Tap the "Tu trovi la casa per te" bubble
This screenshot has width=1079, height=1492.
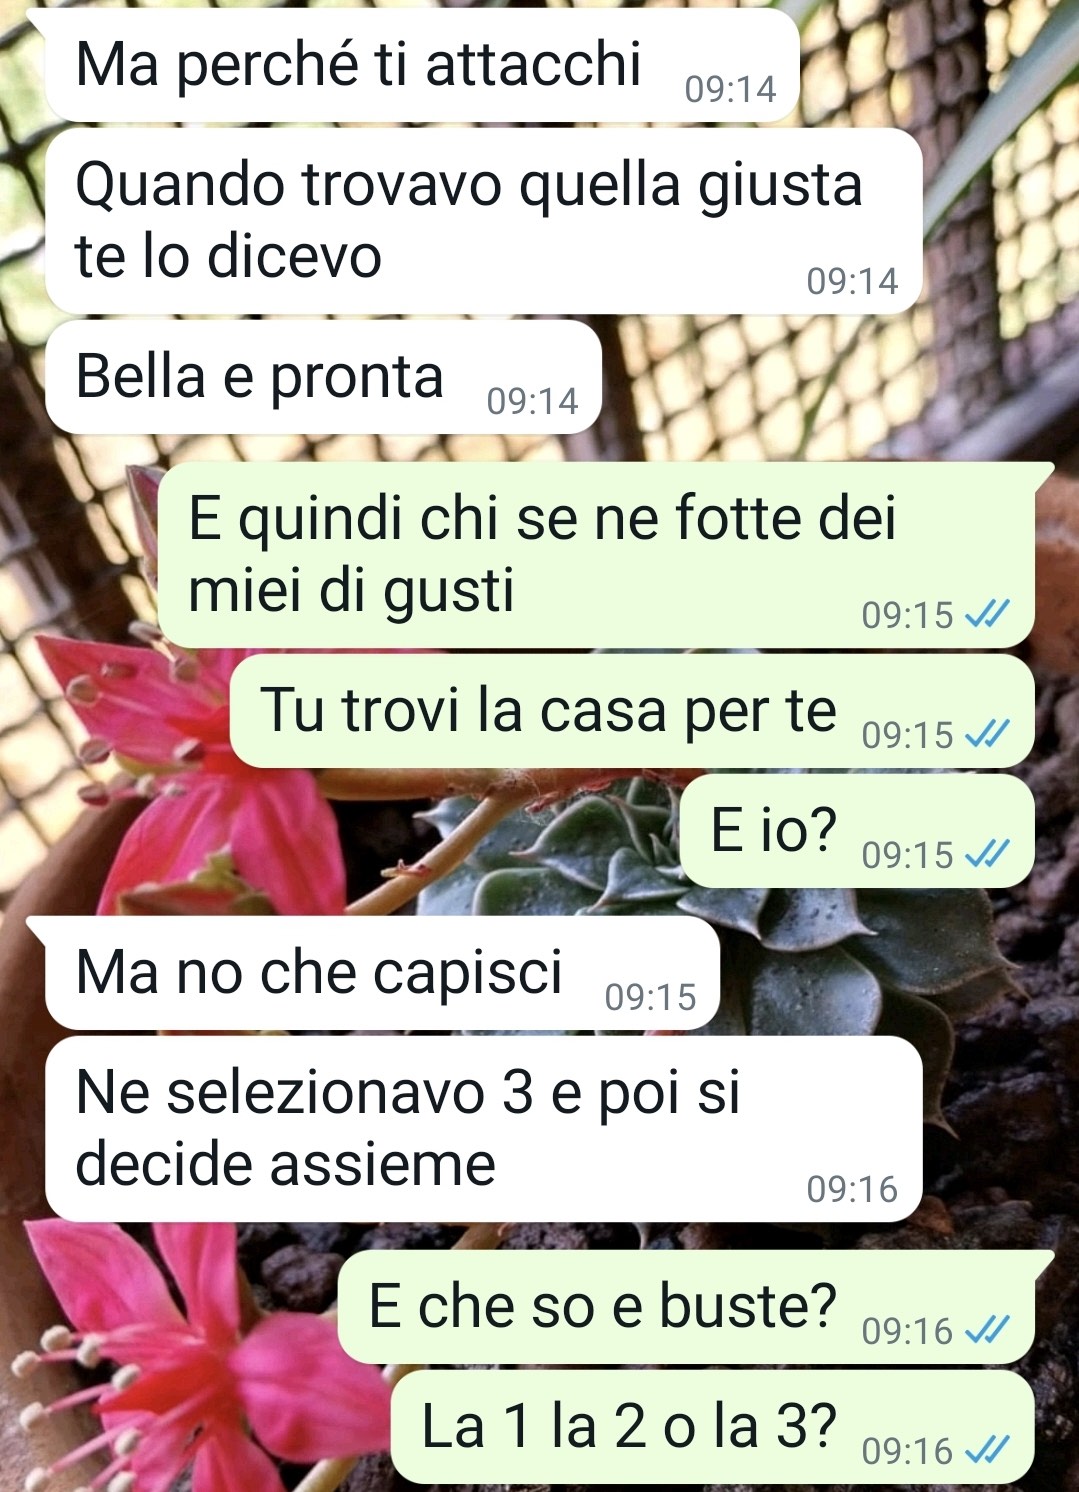click(x=632, y=711)
